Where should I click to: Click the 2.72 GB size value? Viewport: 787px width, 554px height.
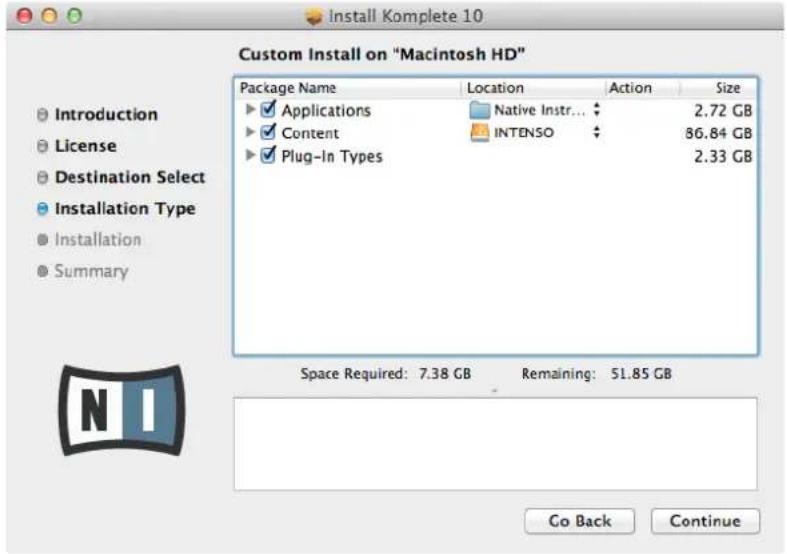(723, 110)
